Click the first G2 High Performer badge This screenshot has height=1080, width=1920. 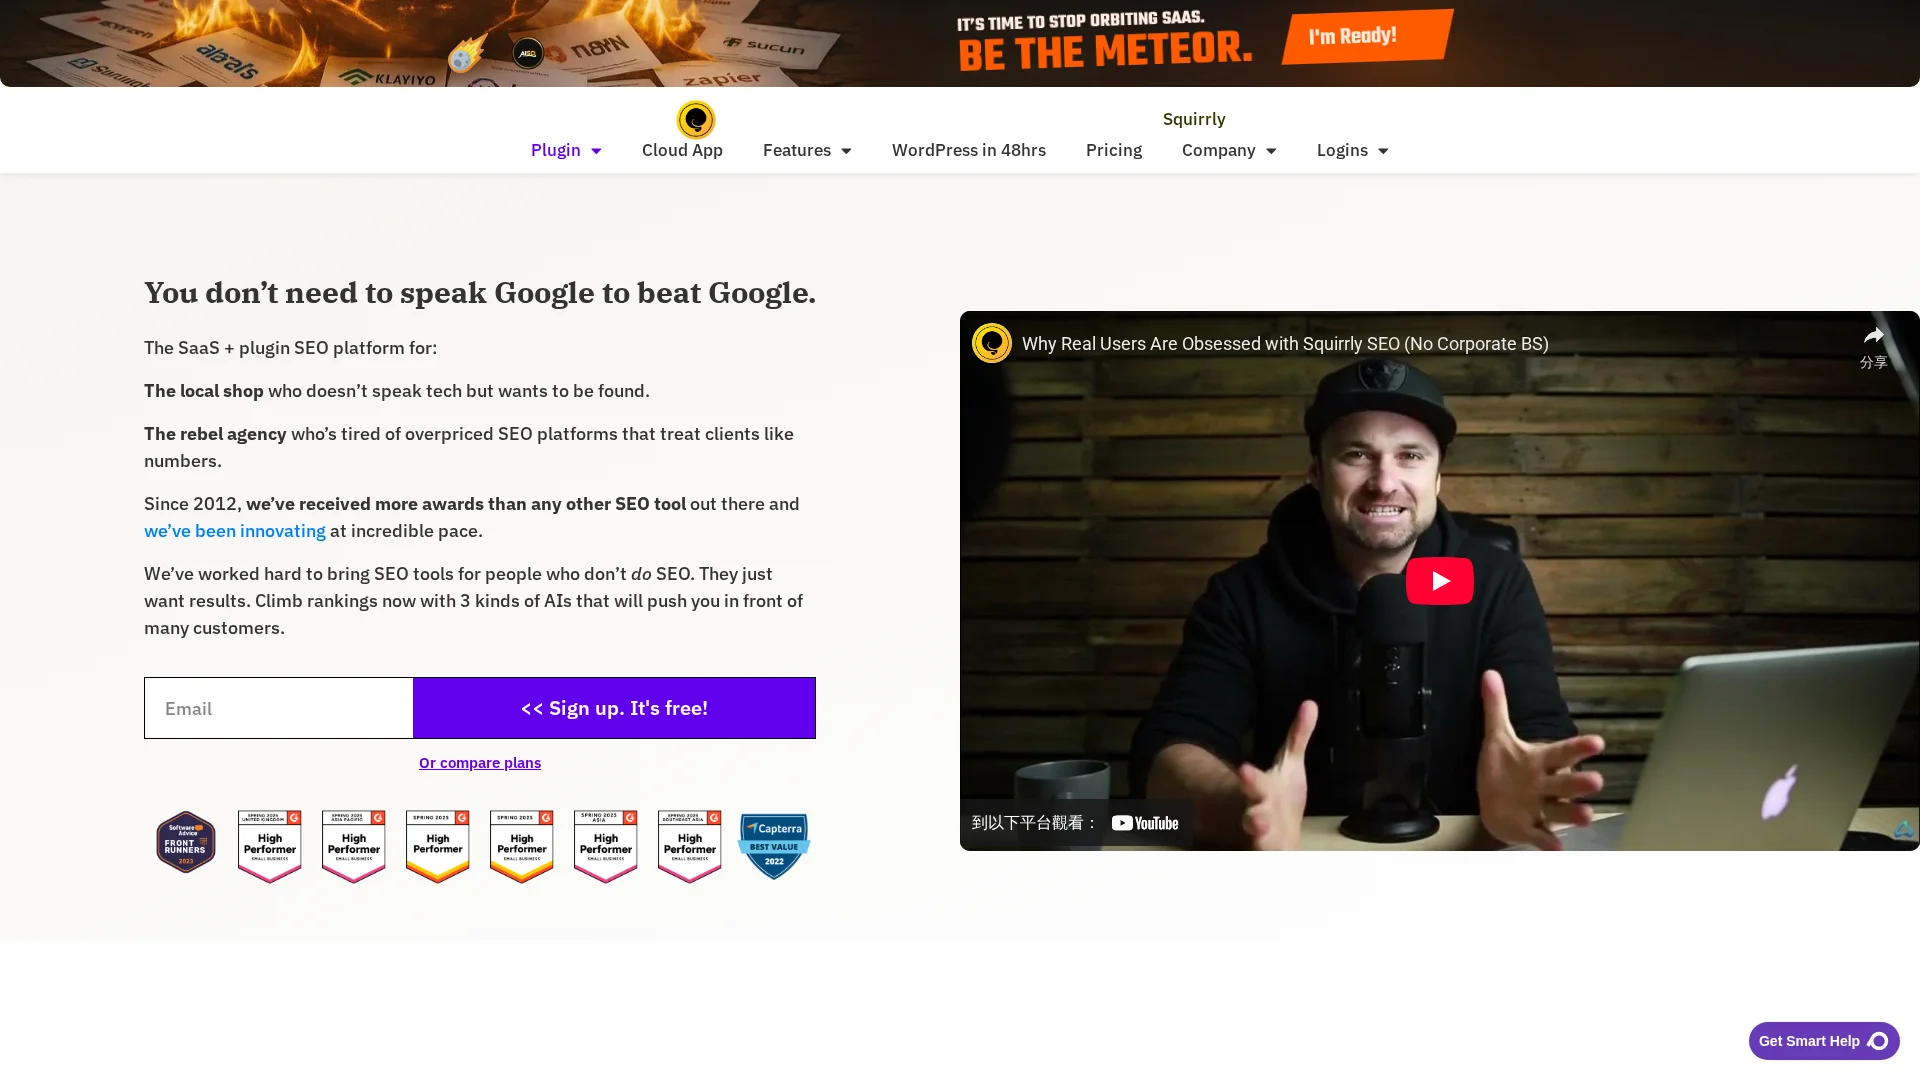tap(270, 846)
